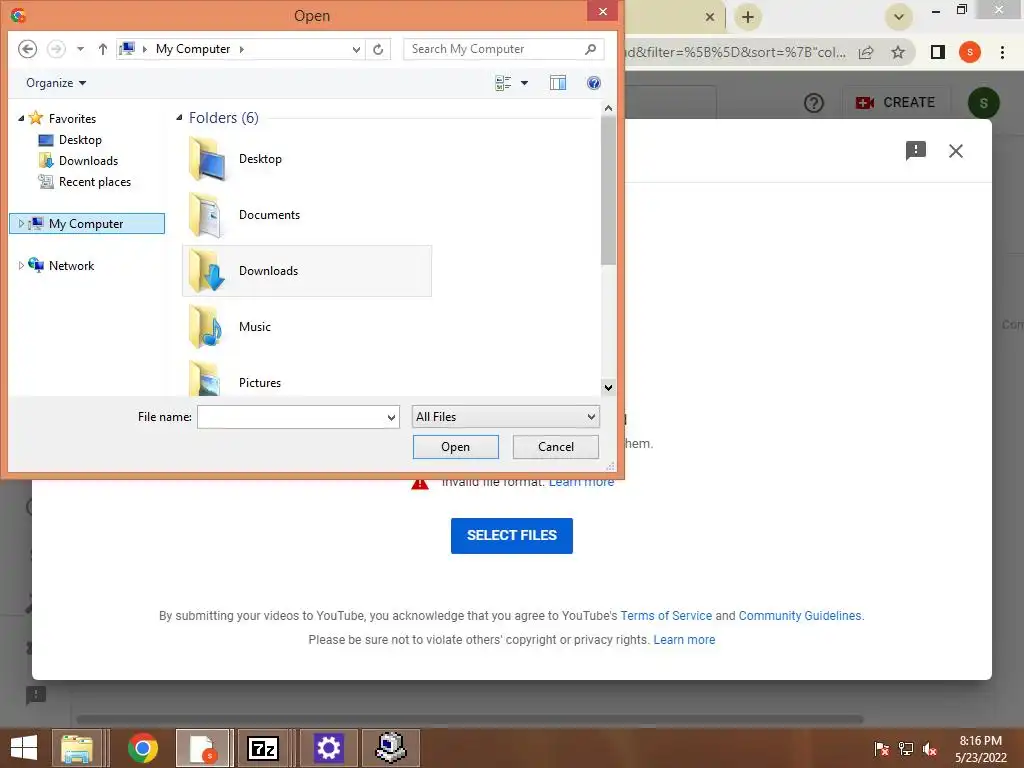1024x768 pixels.
Task: Open the Organize menu
Action: 56,83
